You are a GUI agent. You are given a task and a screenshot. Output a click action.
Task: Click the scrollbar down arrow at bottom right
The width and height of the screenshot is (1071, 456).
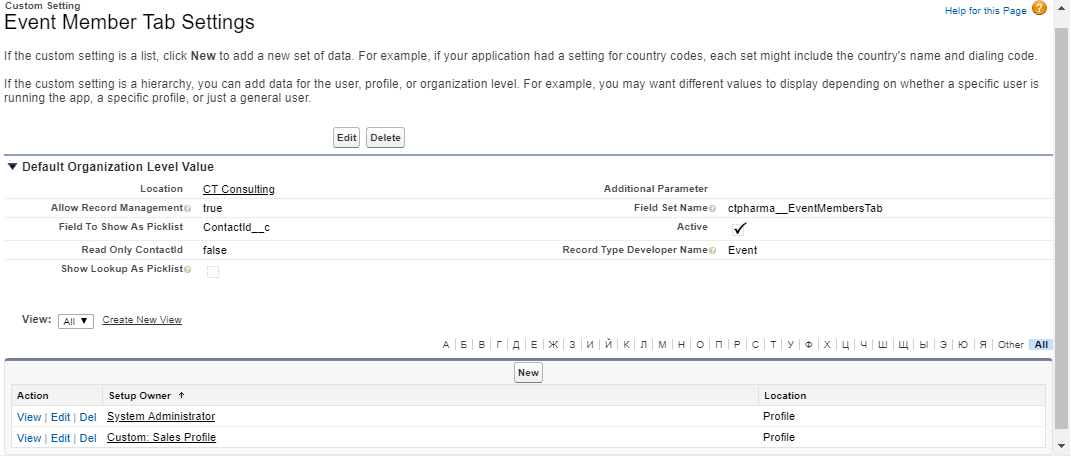pyautogui.click(x=1062, y=445)
